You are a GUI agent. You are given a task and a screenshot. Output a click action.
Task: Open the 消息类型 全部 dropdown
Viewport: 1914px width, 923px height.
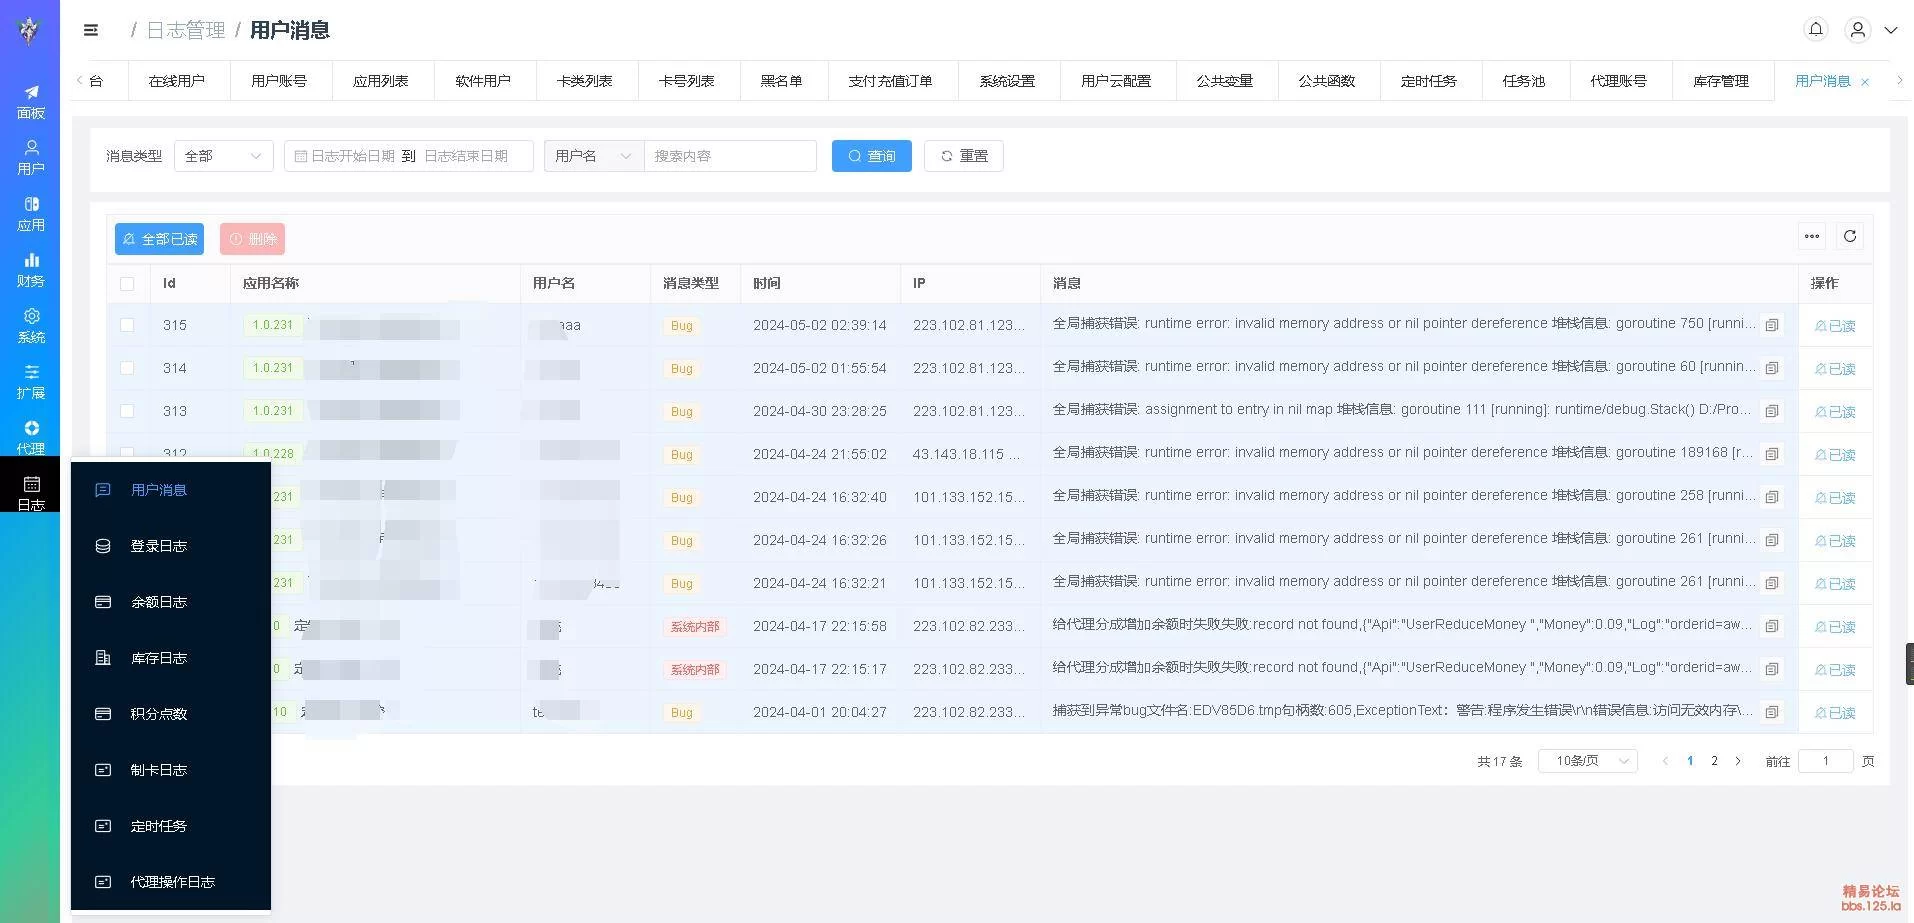point(223,156)
